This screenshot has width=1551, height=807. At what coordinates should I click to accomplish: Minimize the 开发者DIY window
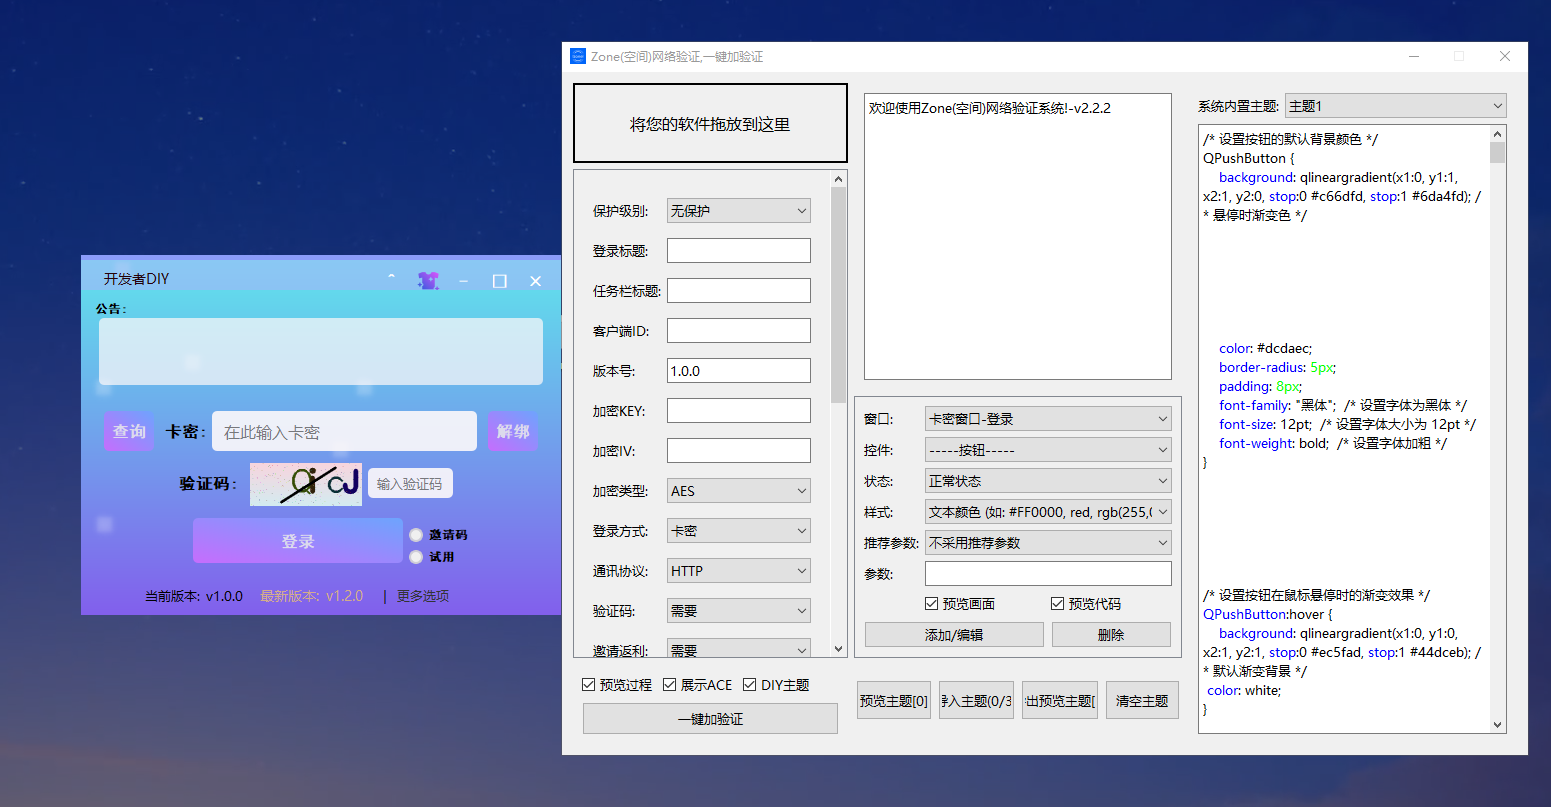click(x=464, y=281)
